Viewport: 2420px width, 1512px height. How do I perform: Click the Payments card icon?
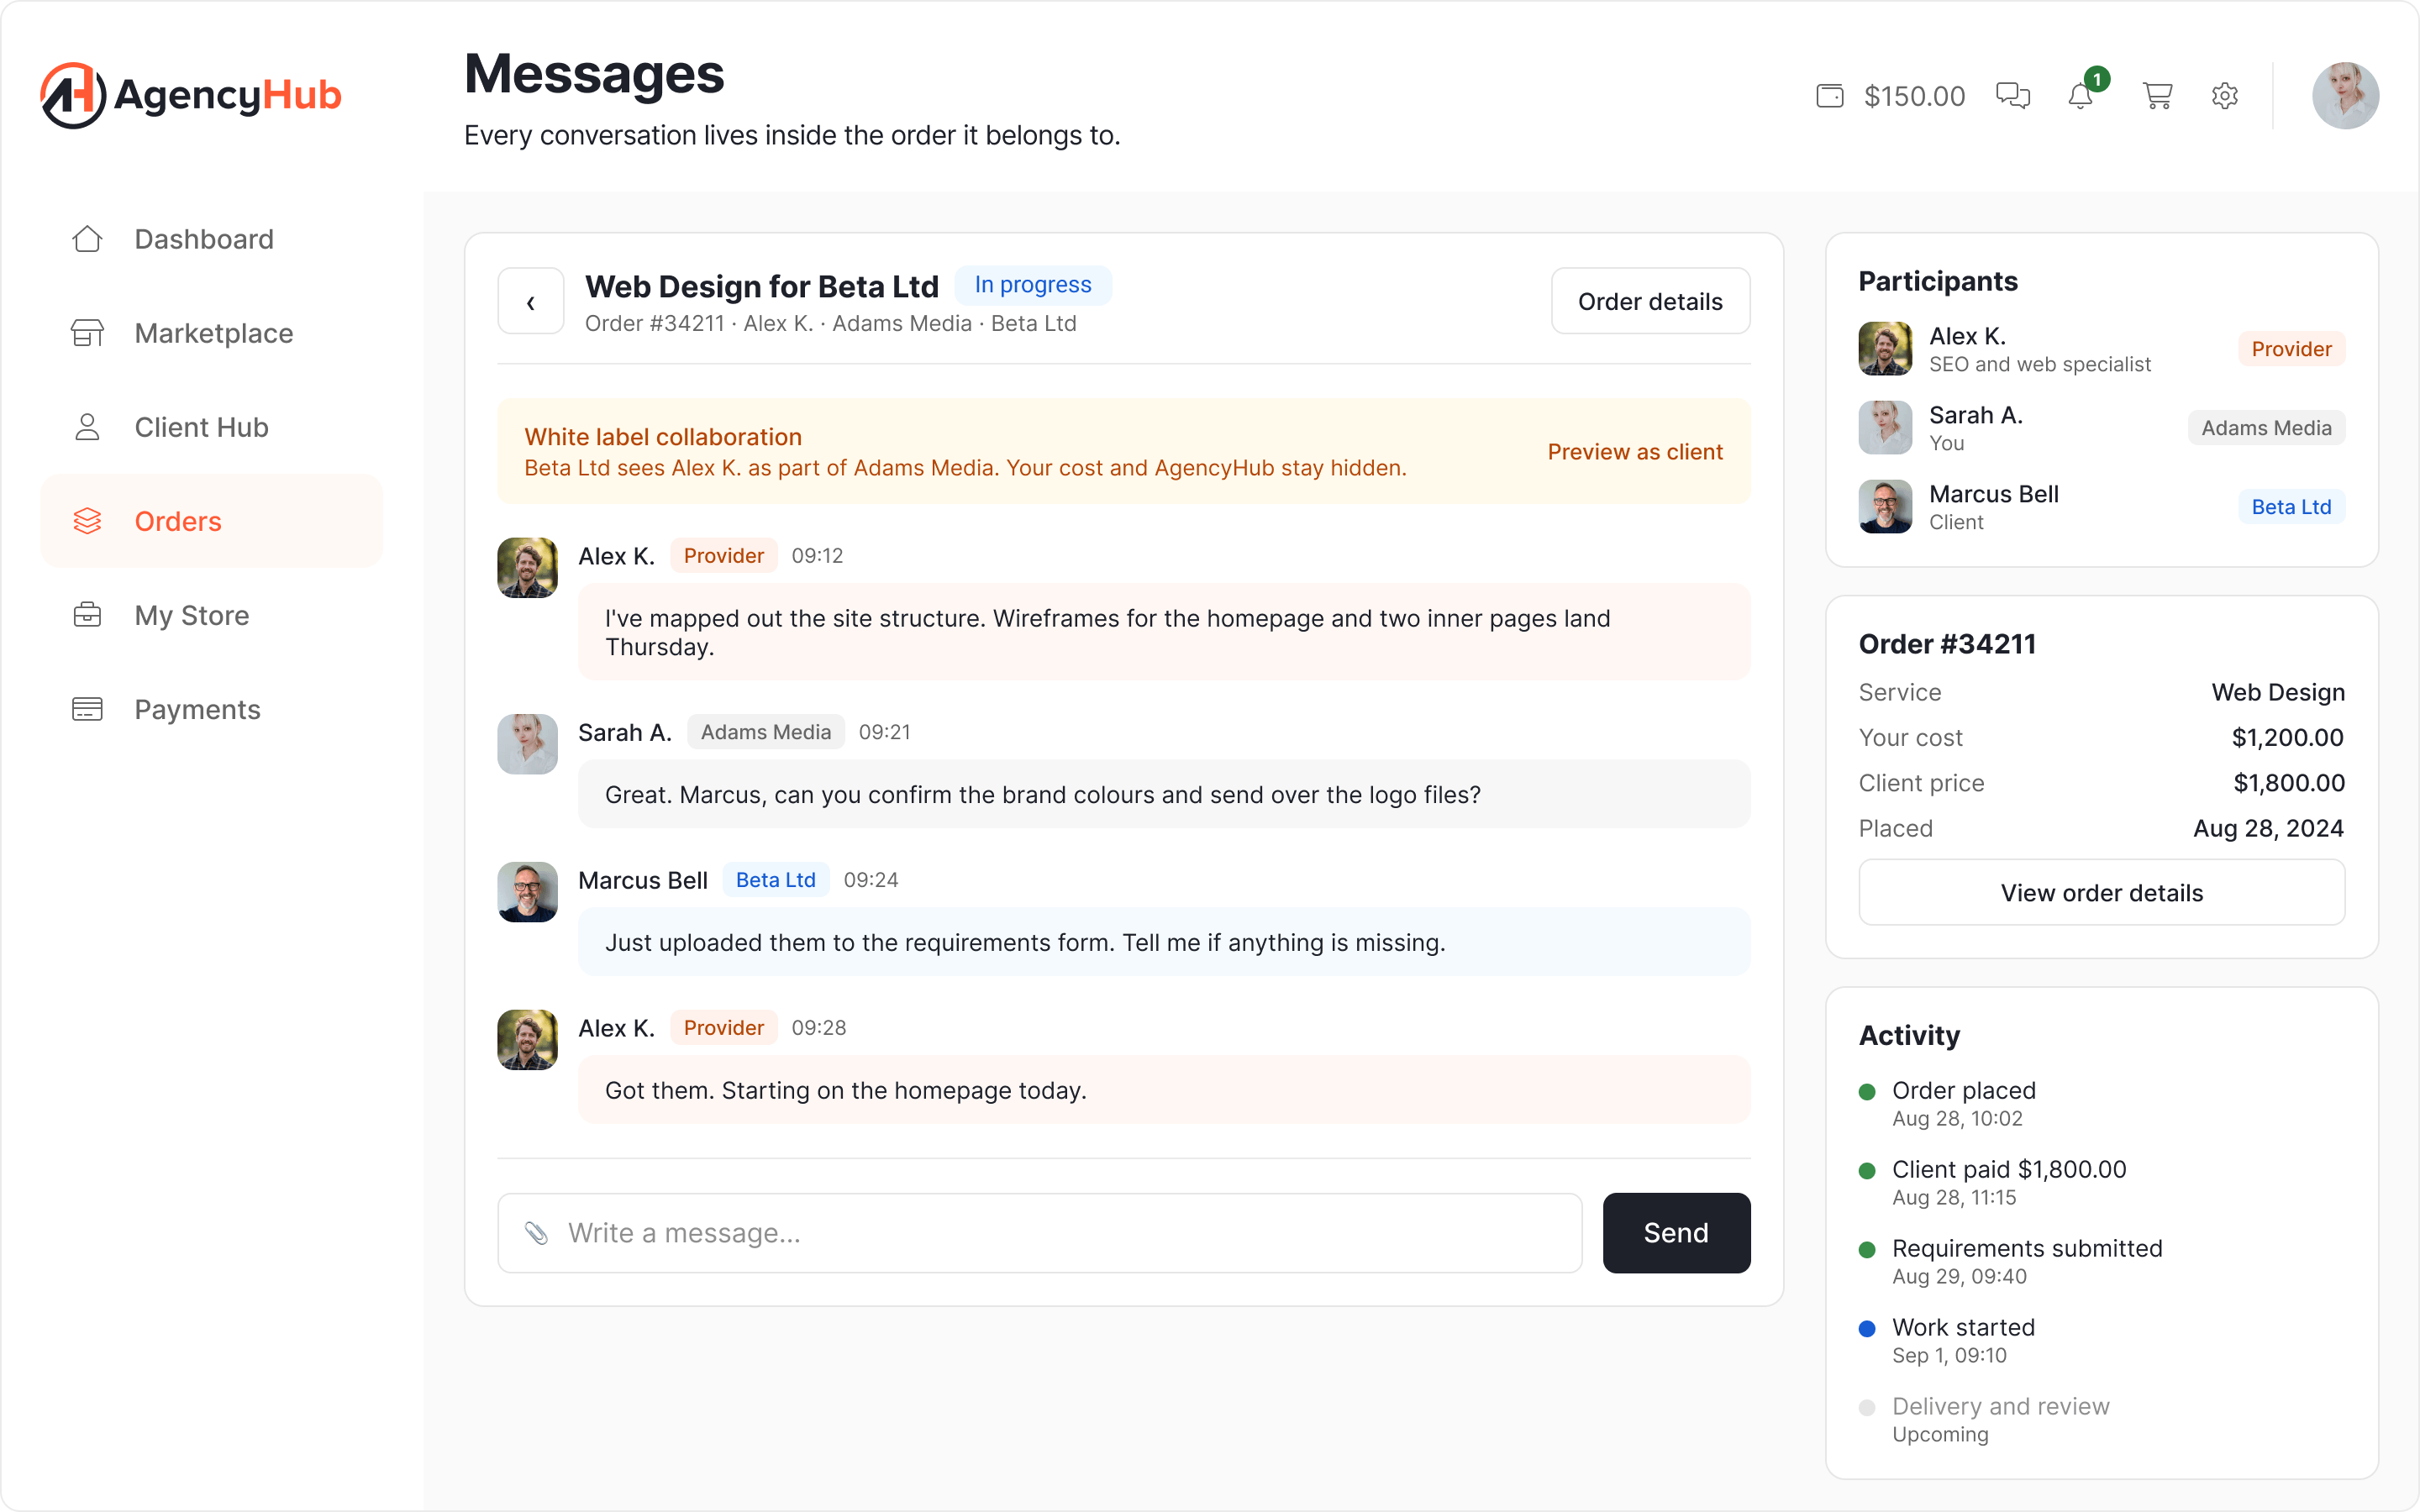pyautogui.click(x=87, y=709)
